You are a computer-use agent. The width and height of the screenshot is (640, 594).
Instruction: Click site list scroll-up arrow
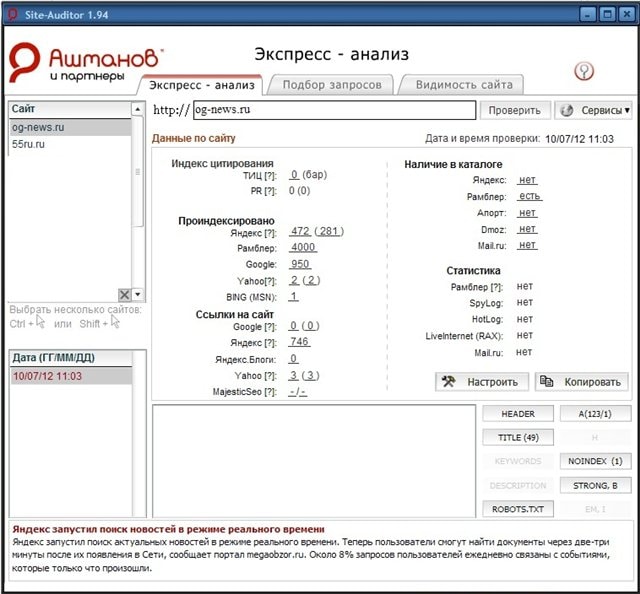pyautogui.click(x=138, y=108)
